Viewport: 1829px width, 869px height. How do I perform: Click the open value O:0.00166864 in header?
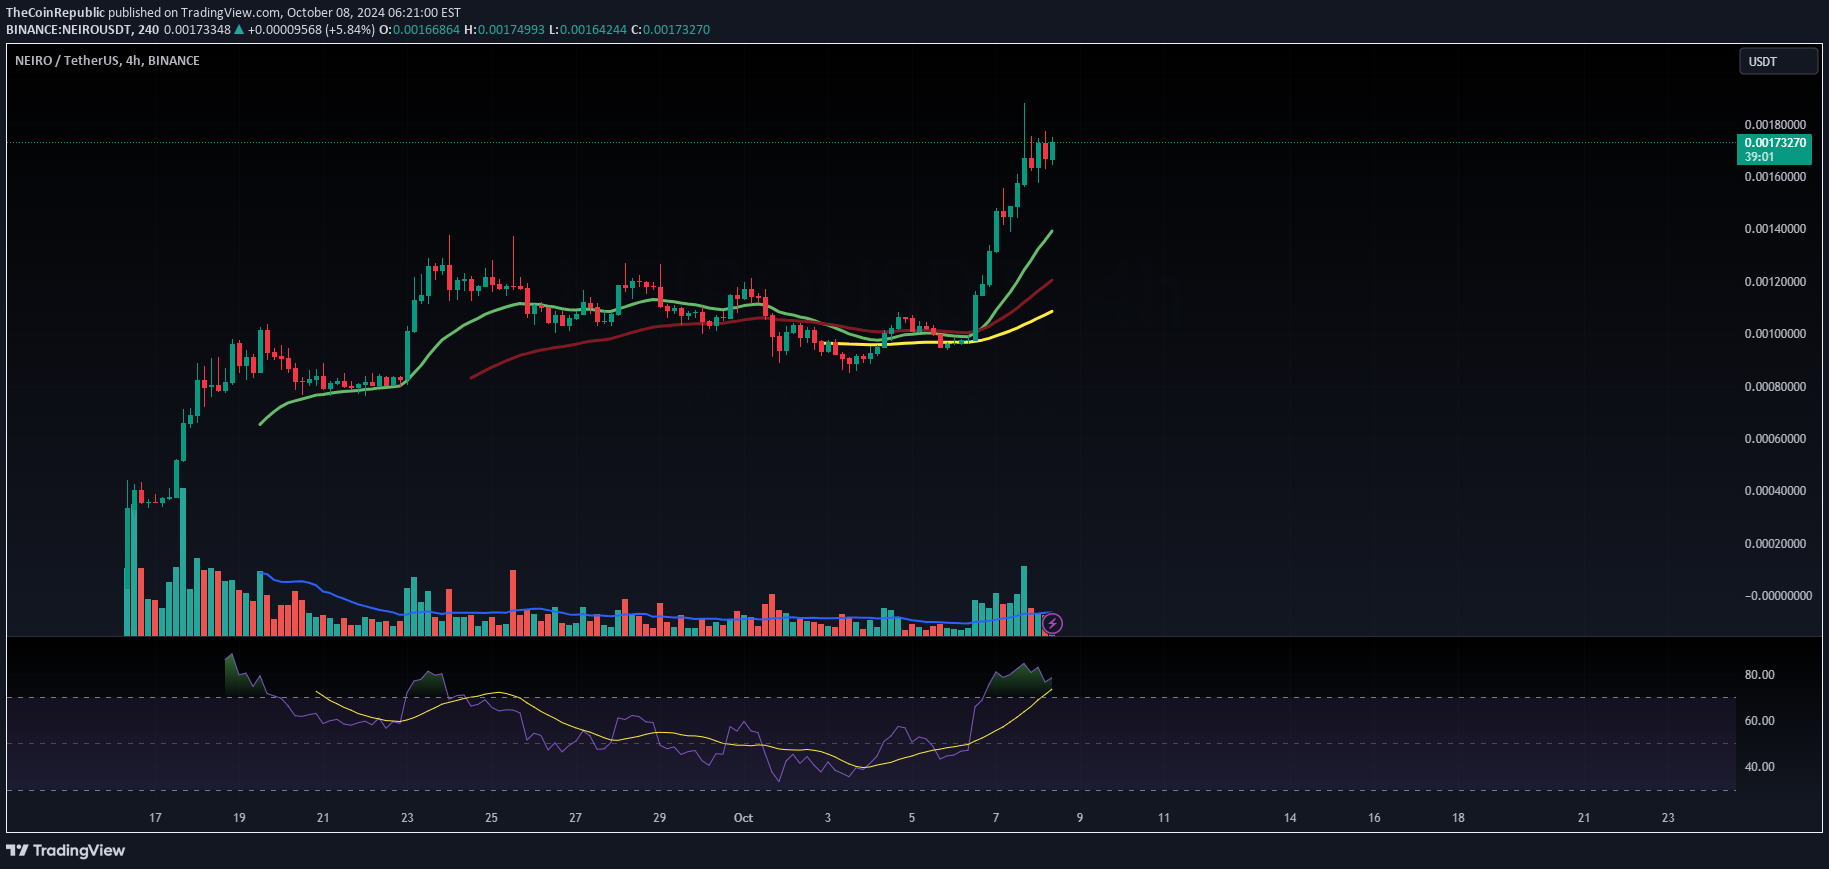tap(419, 30)
